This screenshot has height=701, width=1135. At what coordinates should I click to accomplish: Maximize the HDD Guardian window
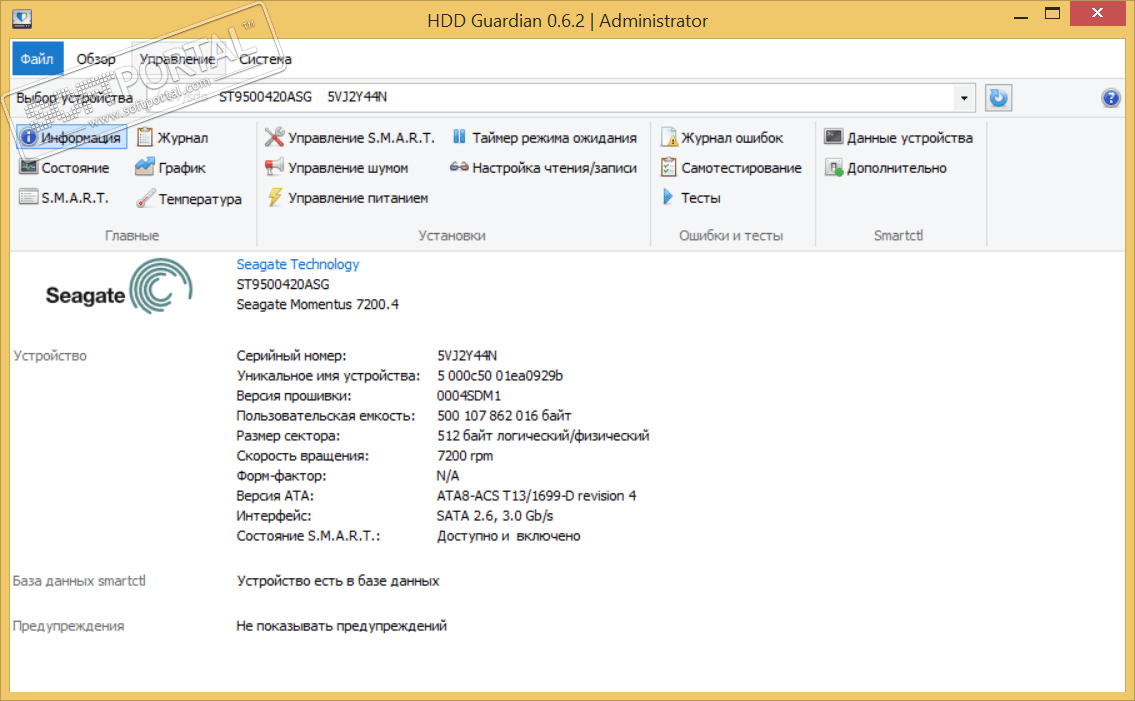(1052, 14)
